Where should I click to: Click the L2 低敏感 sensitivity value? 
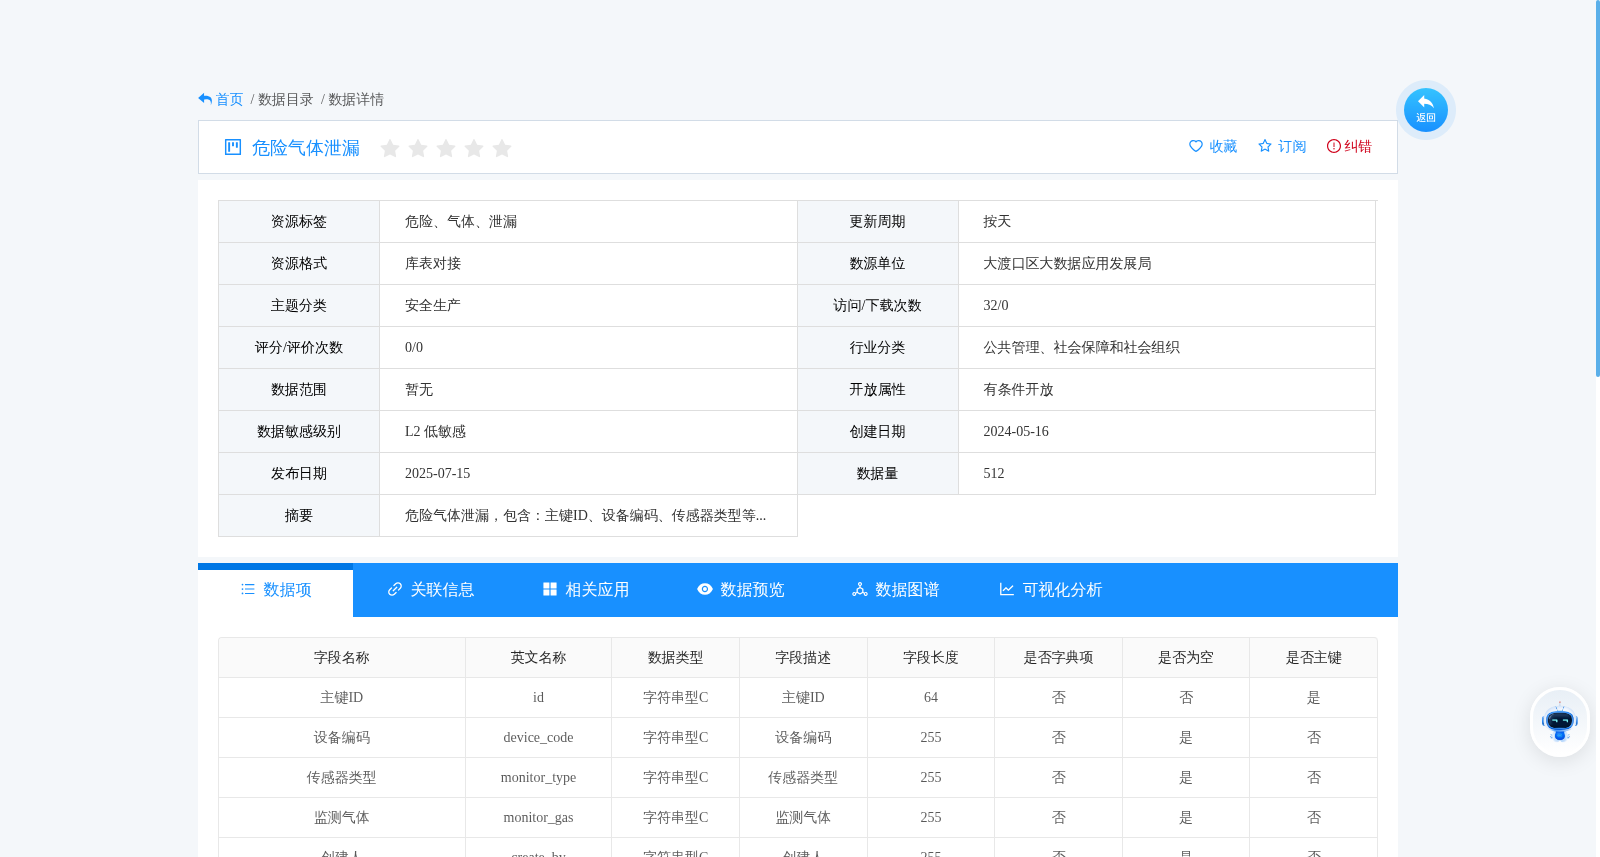point(435,432)
